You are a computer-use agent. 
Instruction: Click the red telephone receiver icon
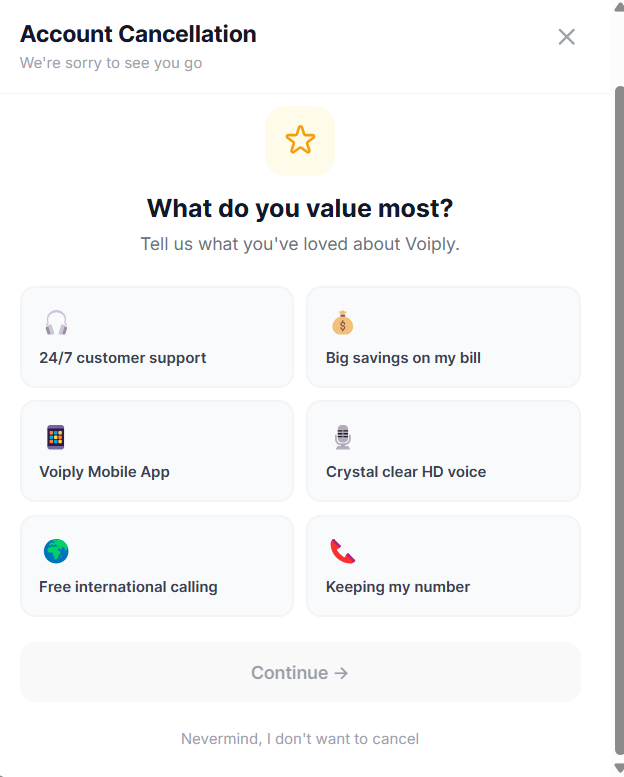tap(343, 551)
